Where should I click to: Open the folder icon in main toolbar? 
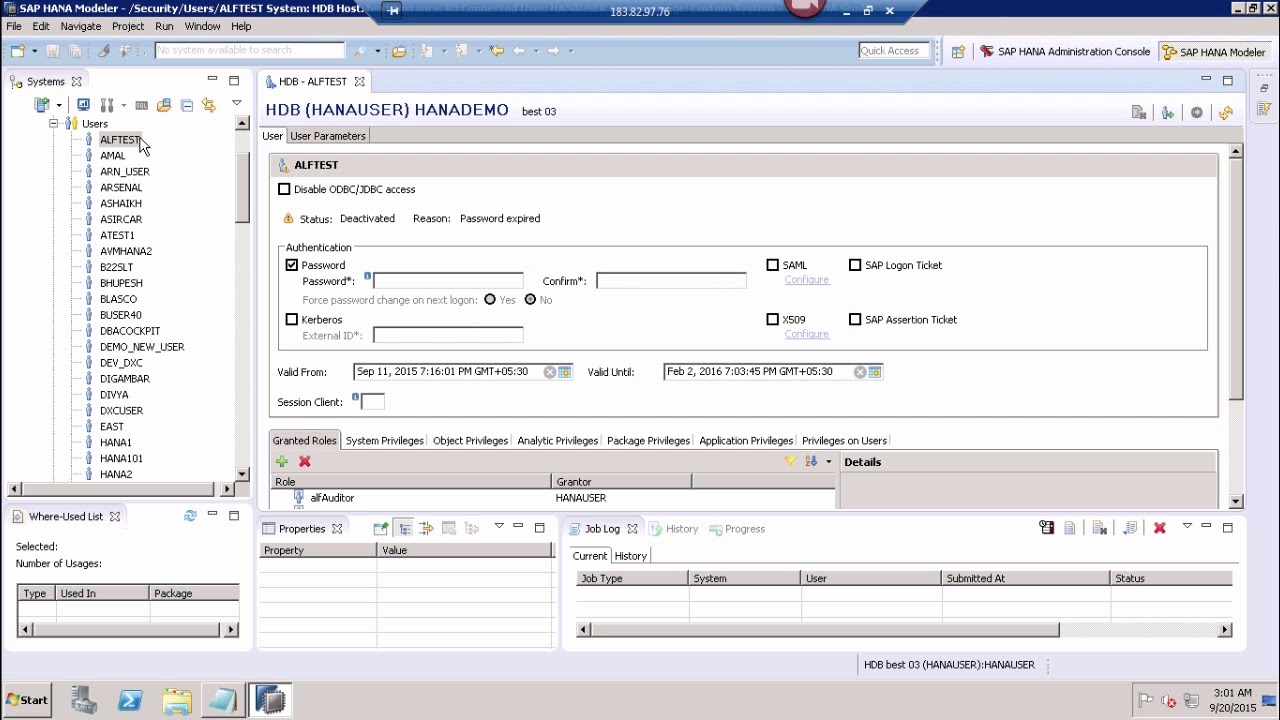coord(399,51)
